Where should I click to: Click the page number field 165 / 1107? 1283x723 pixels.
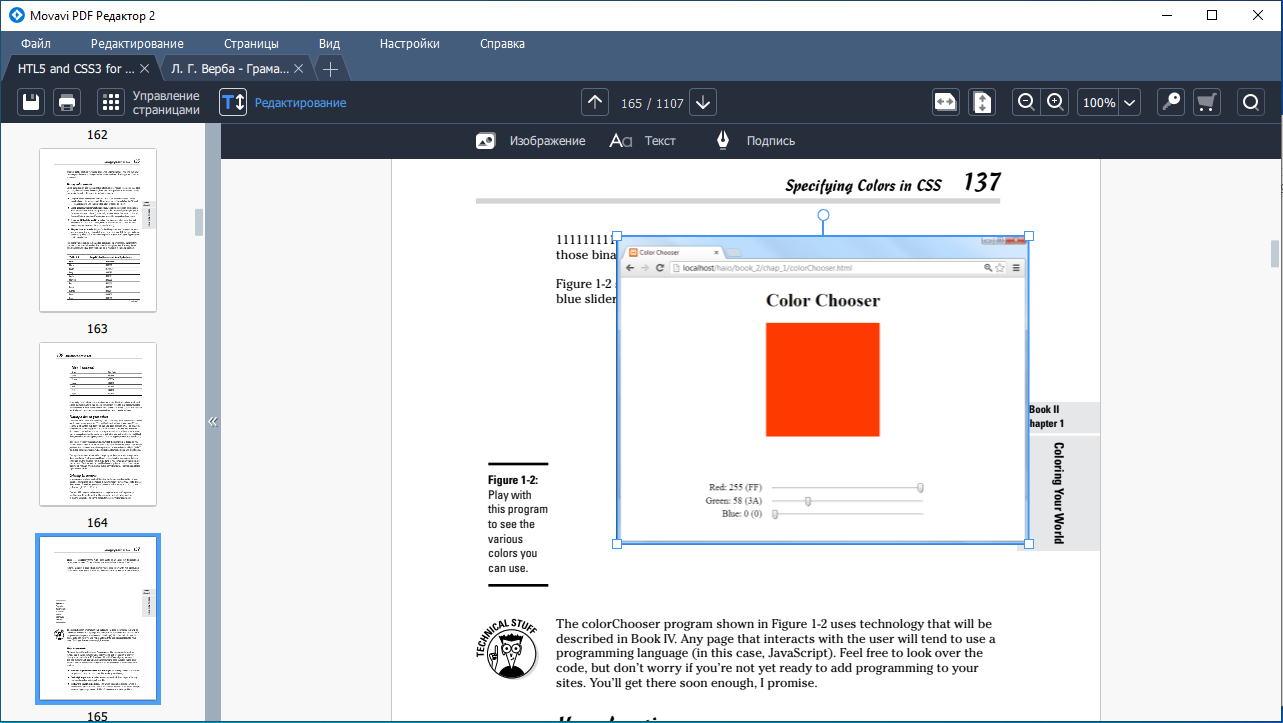pos(650,103)
